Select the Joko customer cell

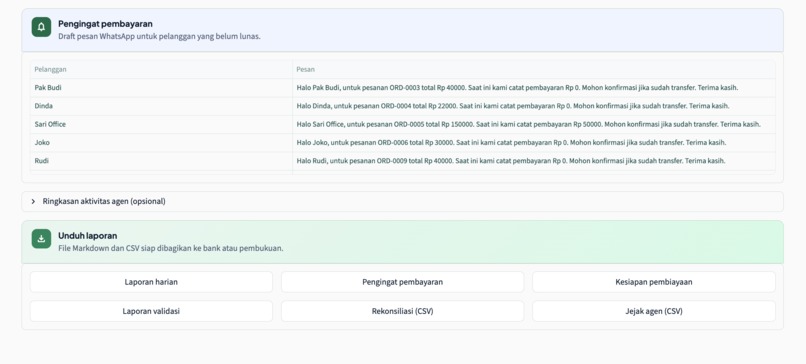pyautogui.click(x=161, y=142)
